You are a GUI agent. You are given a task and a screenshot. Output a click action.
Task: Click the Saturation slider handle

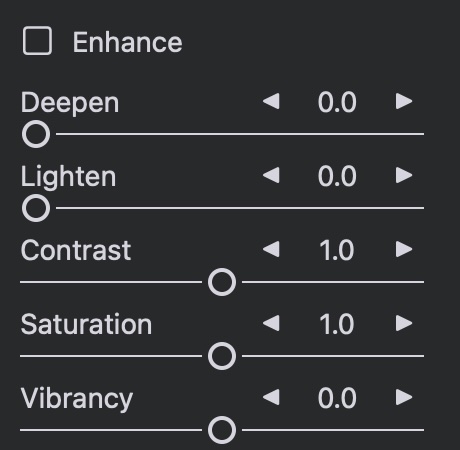[222, 356]
